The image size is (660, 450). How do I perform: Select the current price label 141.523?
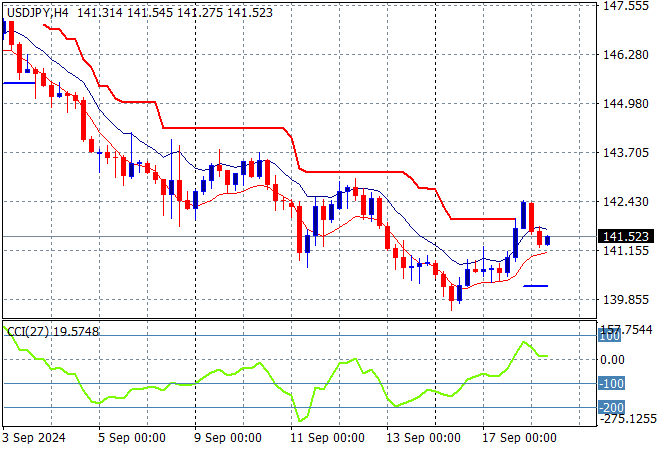pyautogui.click(x=626, y=237)
